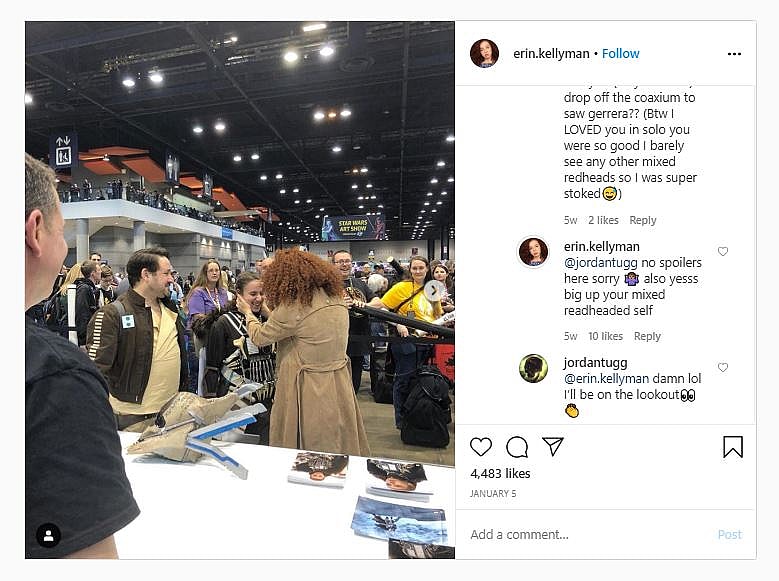Reply to the coaxium comment above
The height and width of the screenshot is (581, 779).
pyautogui.click(x=642, y=220)
